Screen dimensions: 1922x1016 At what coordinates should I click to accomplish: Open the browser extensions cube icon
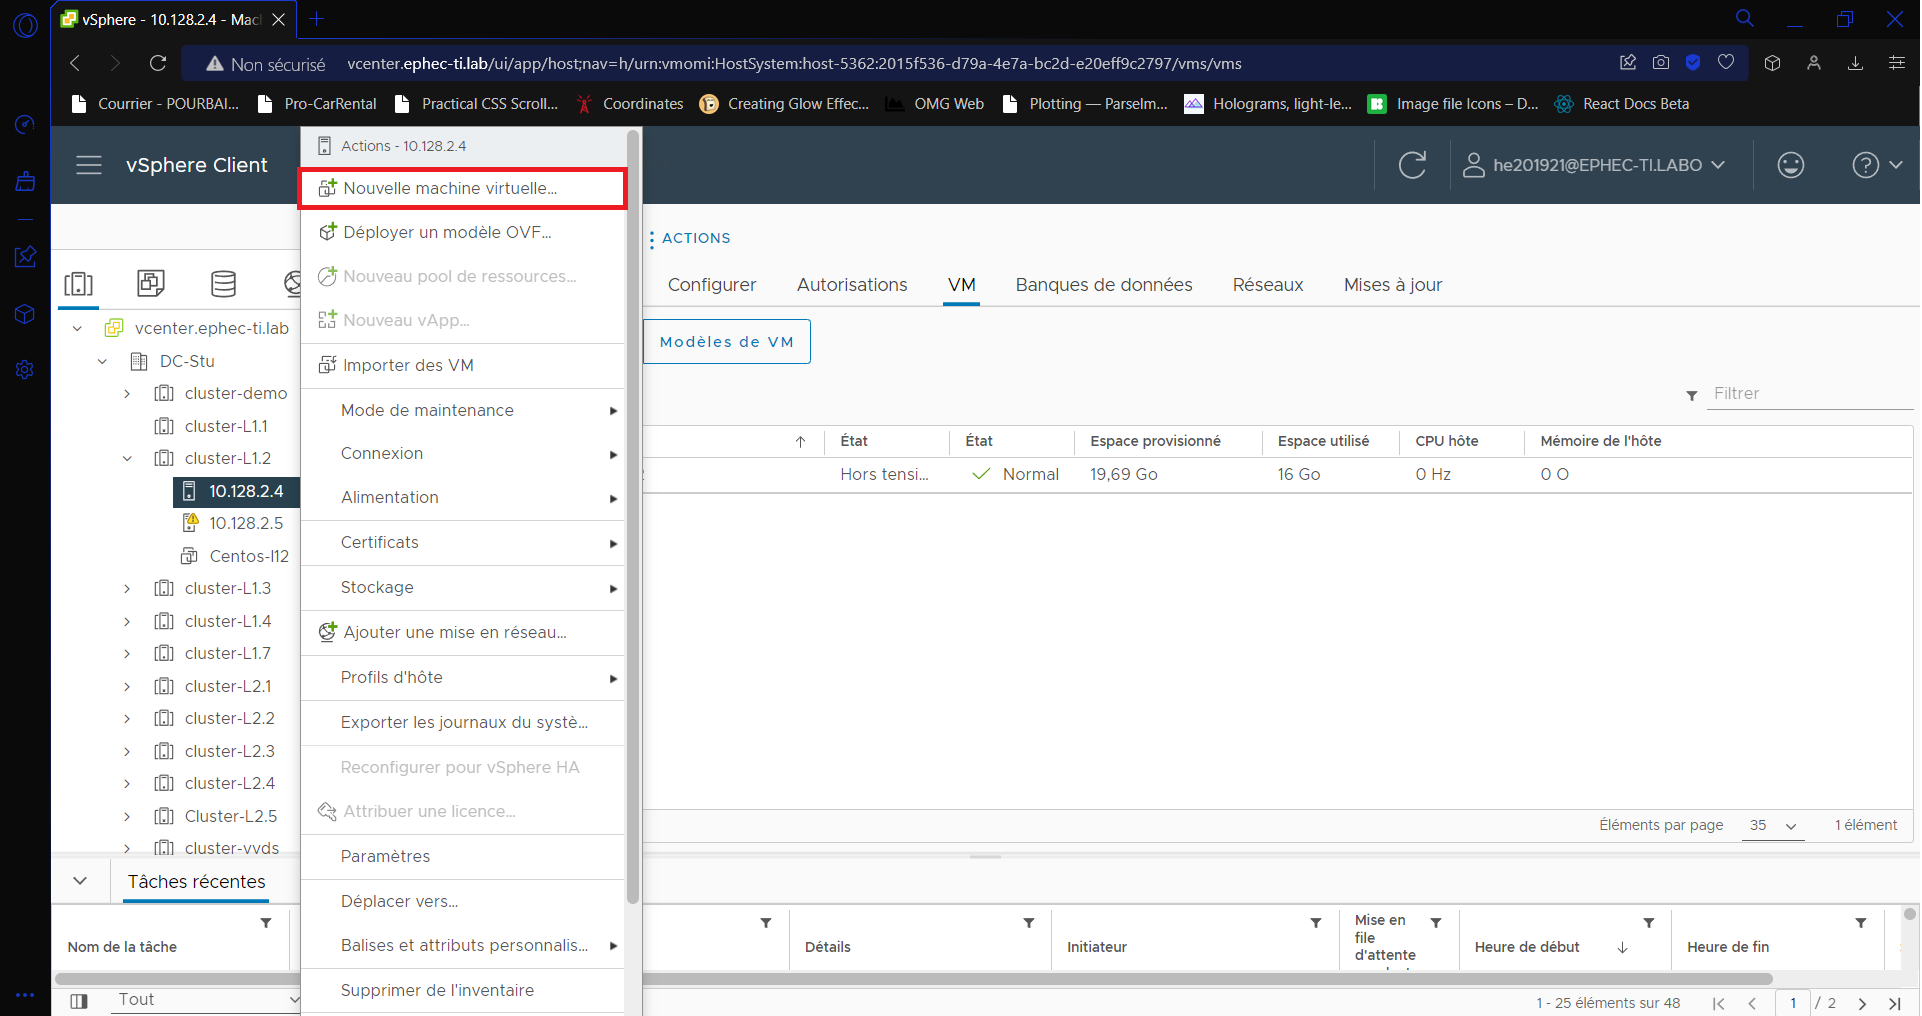1772,63
